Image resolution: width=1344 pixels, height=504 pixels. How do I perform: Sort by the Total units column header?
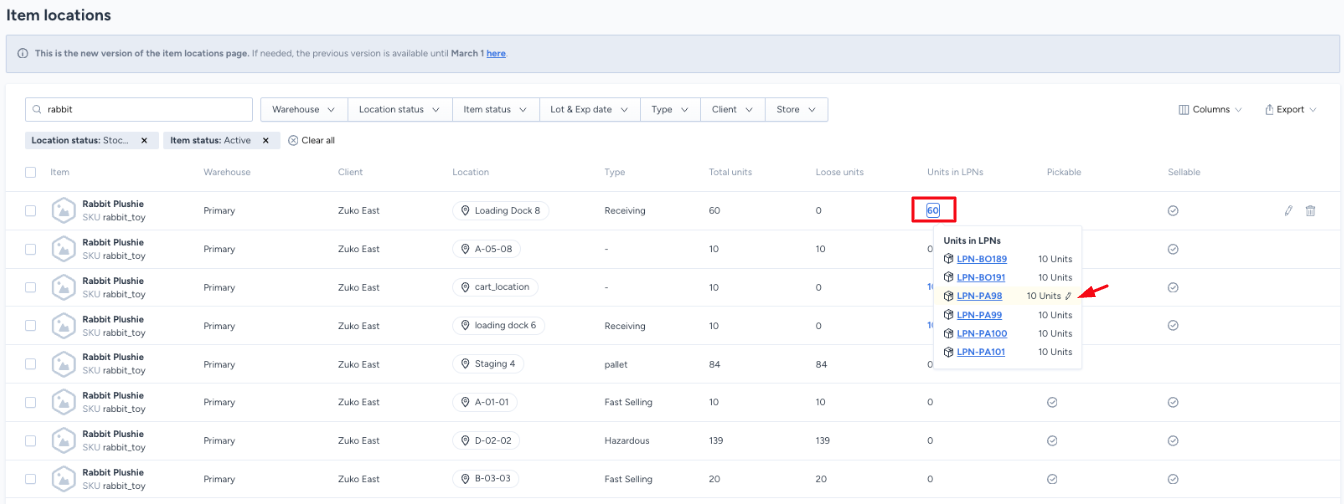[x=730, y=172]
